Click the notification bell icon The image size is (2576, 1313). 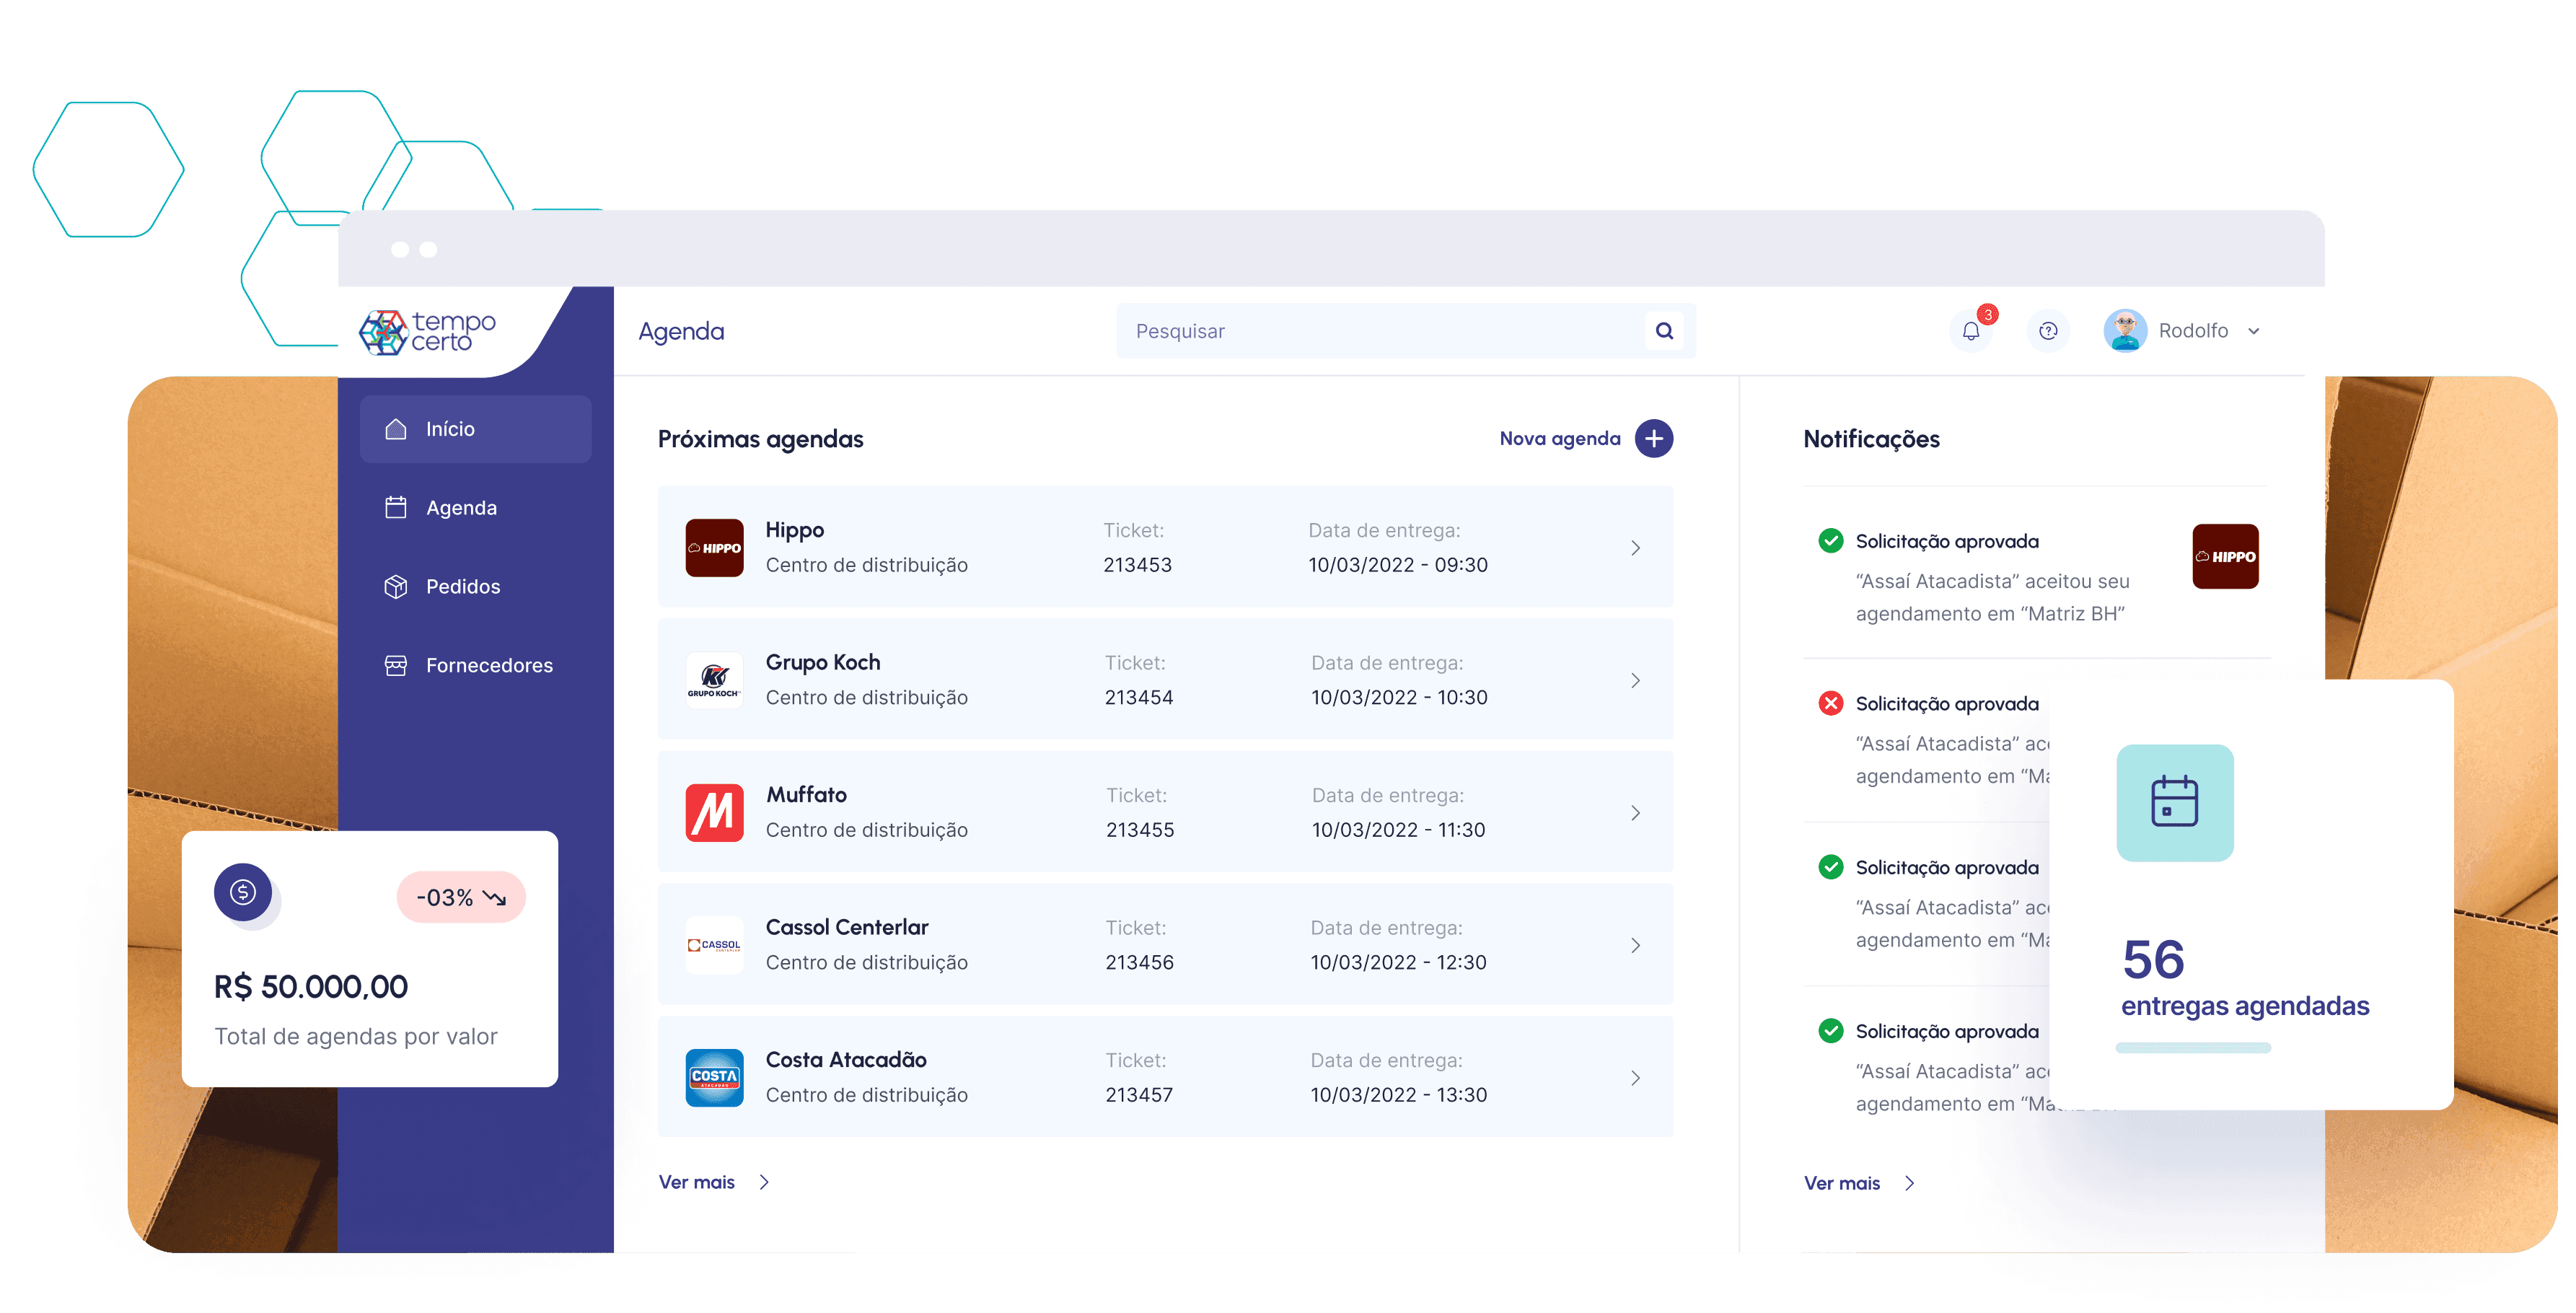pyautogui.click(x=1970, y=331)
